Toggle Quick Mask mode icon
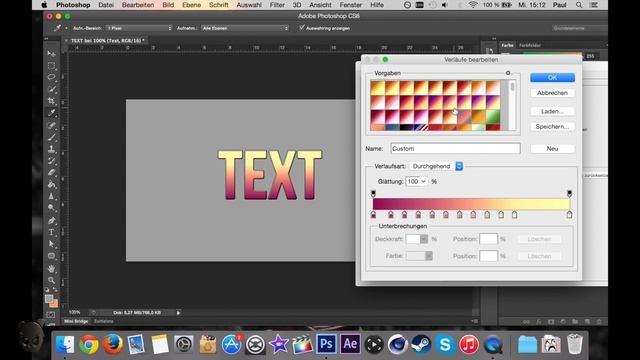 (x=51, y=315)
